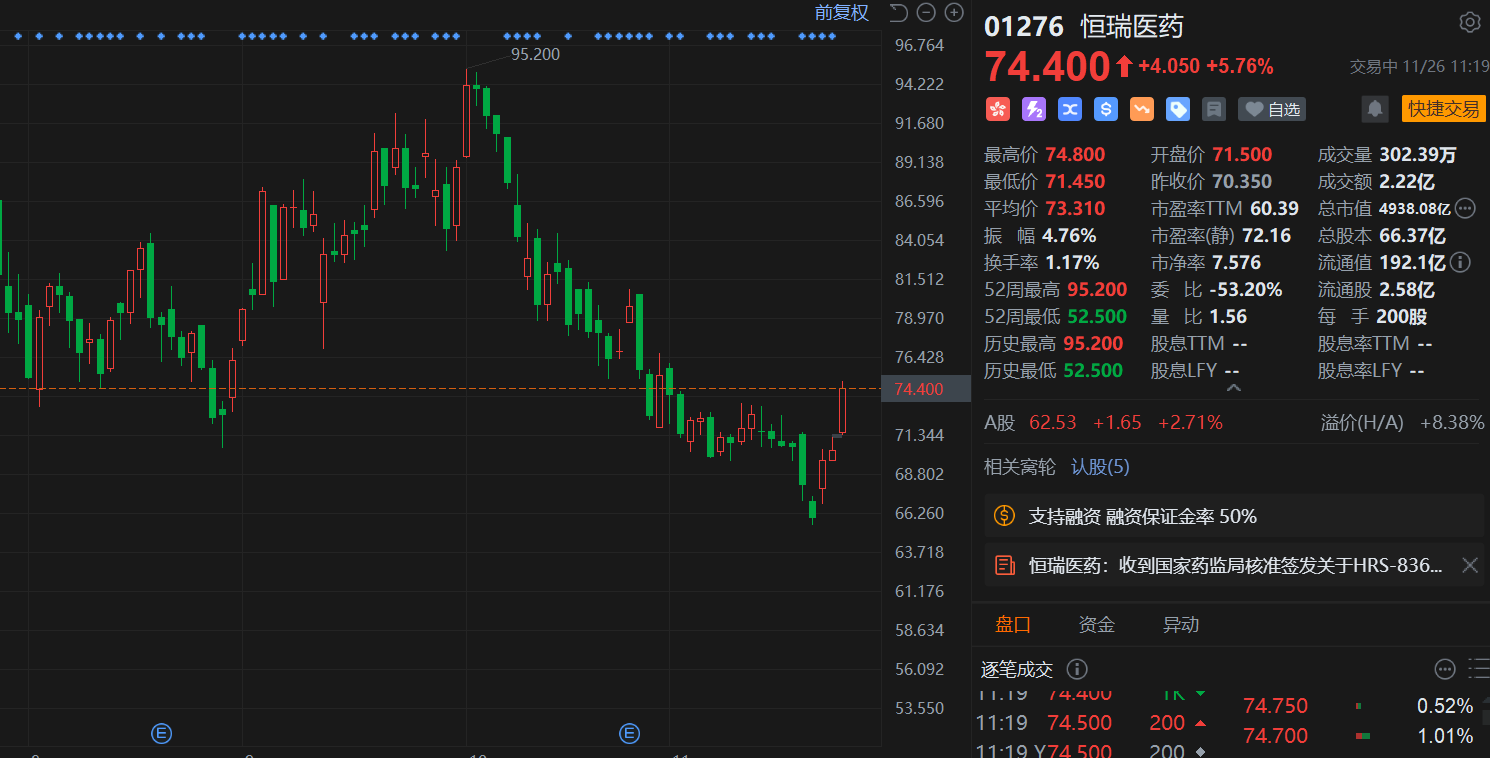Click the blue dollar sign icon
Viewport: 1490px width, 758px height.
point(1106,109)
